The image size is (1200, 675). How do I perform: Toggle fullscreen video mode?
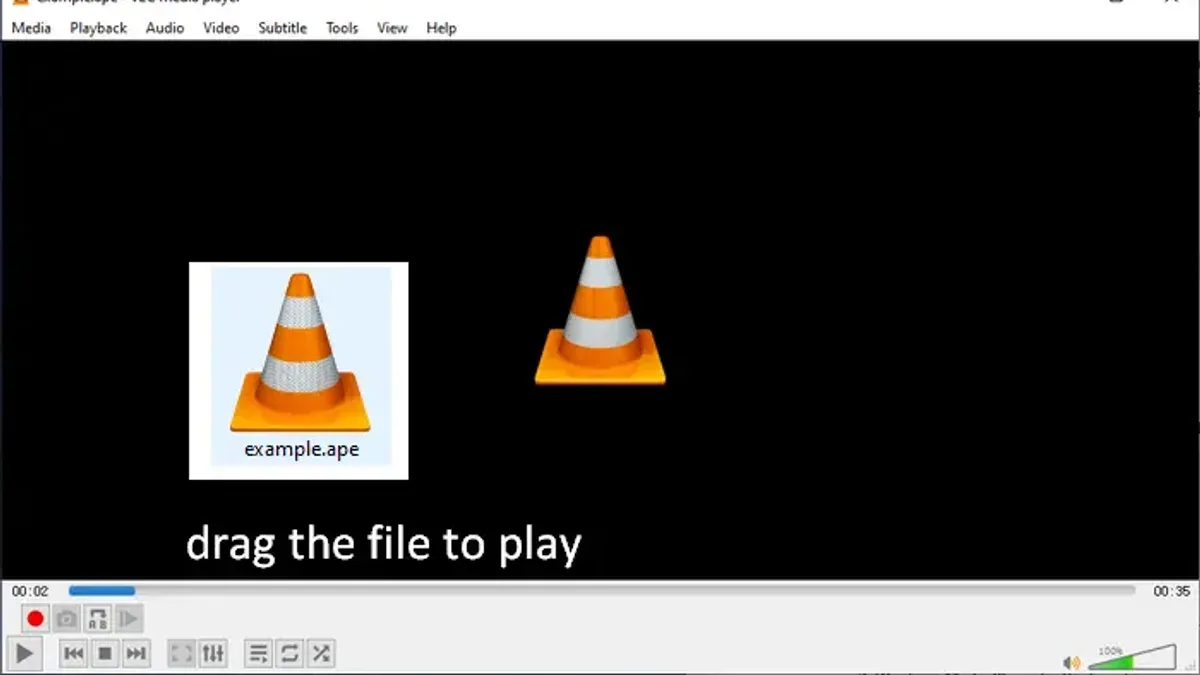181,654
